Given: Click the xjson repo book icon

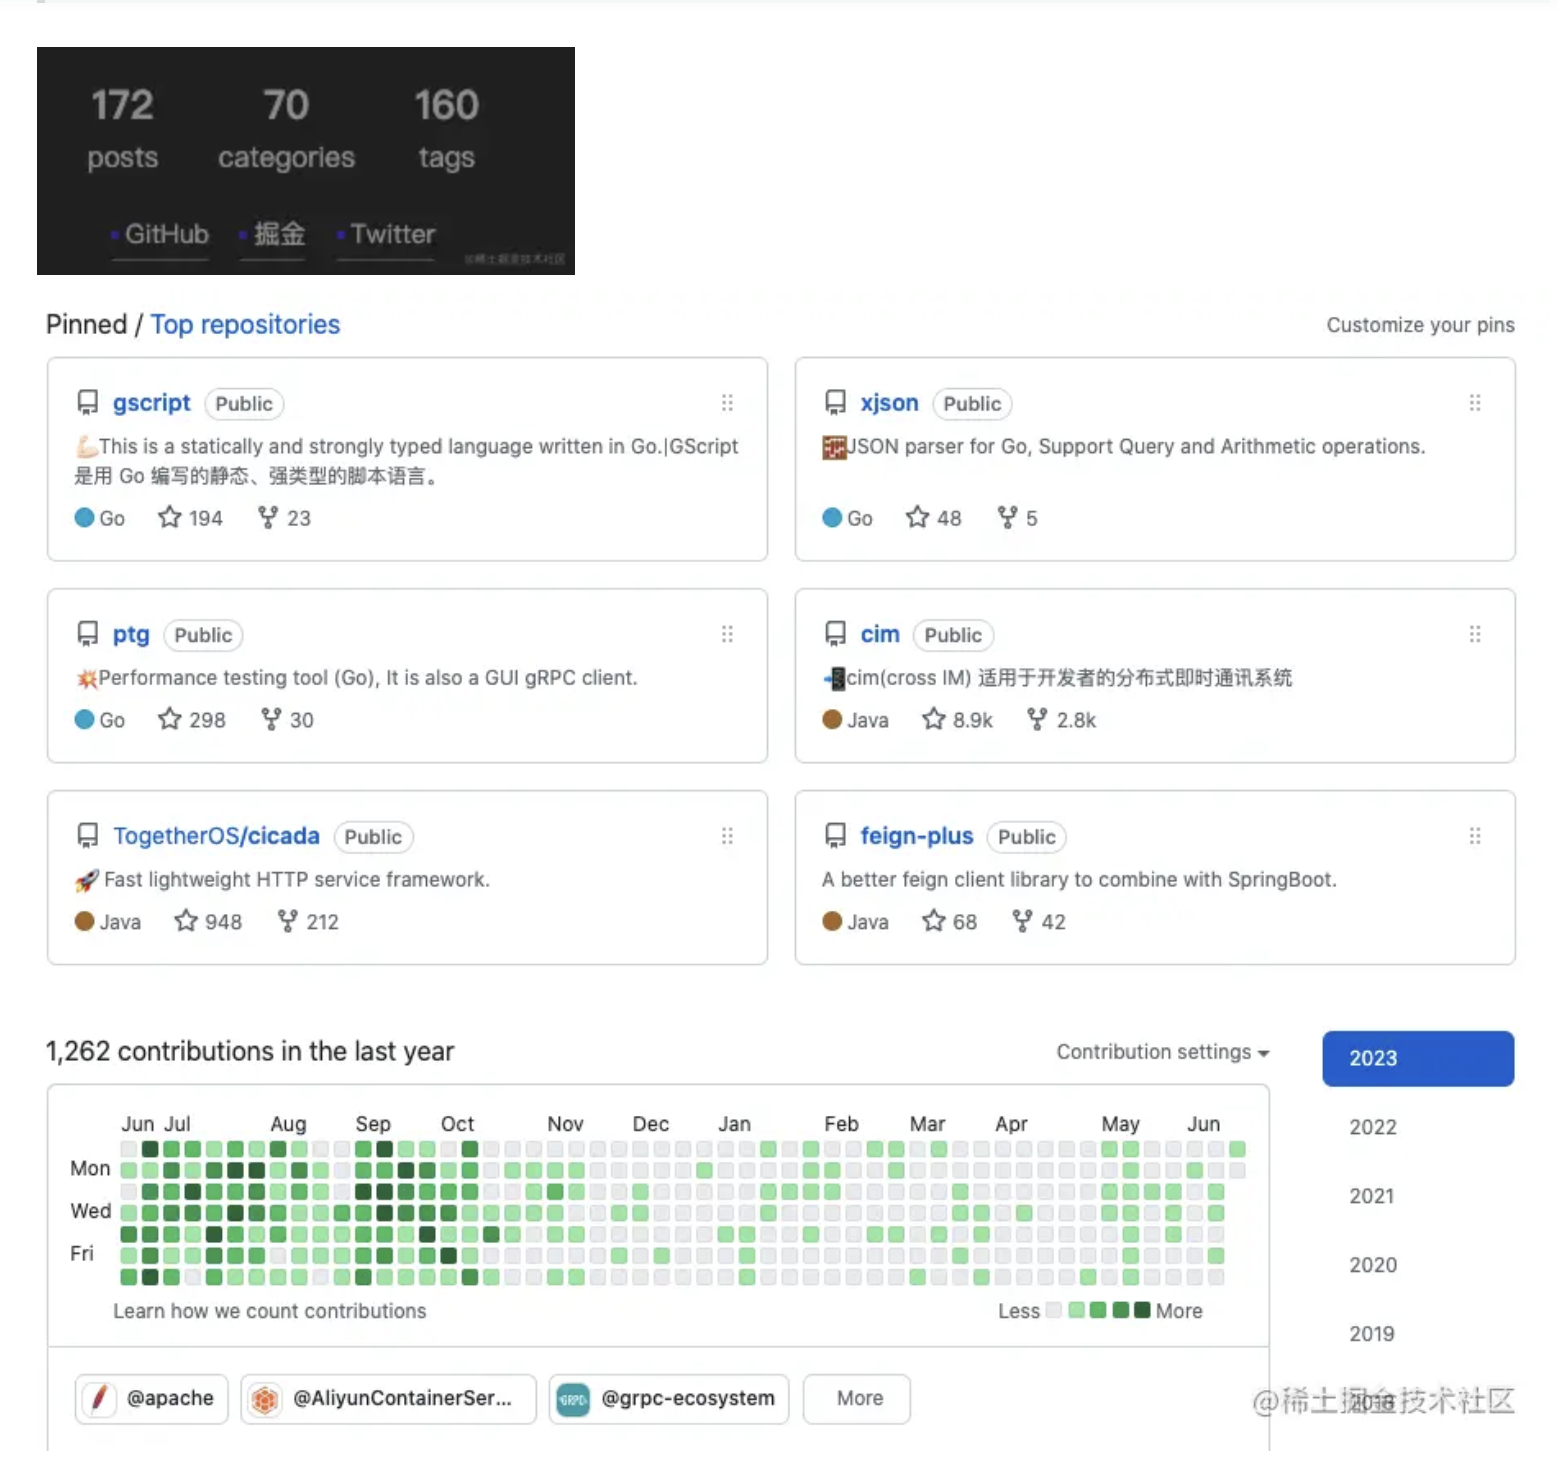Looking at the screenshot, I should [836, 403].
